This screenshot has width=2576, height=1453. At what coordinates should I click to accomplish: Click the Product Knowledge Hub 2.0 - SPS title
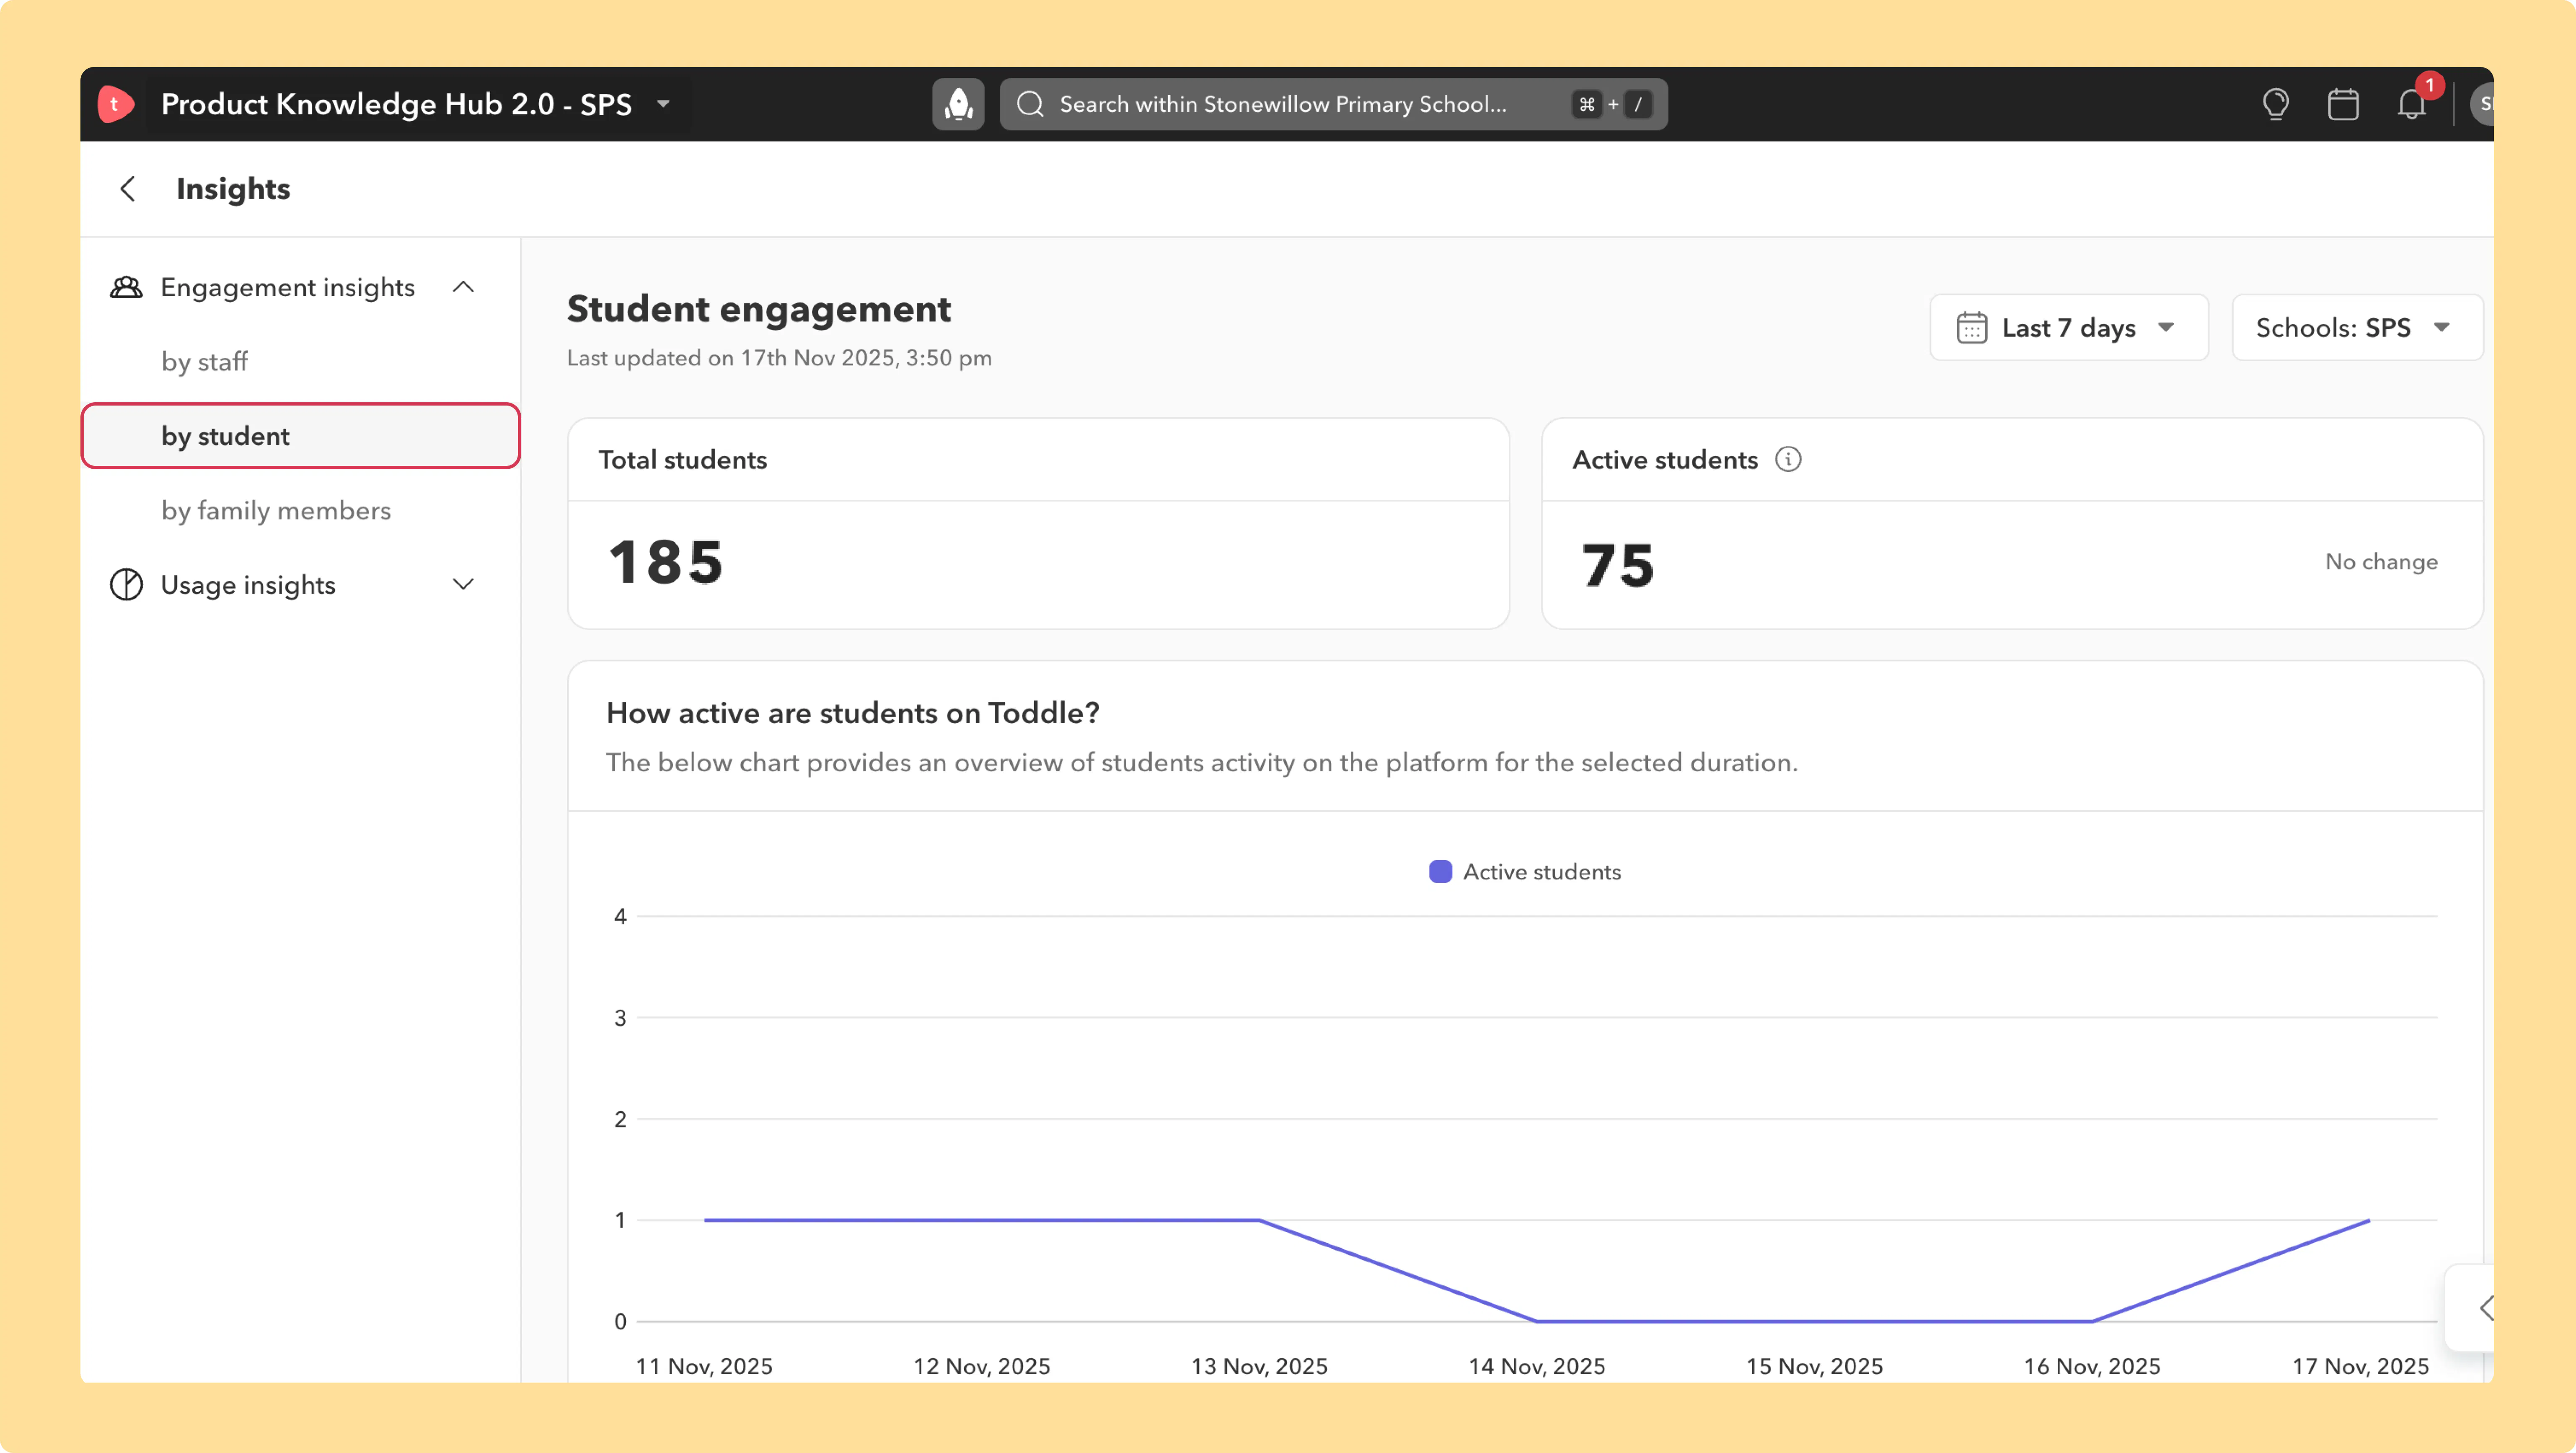[396, 104]
